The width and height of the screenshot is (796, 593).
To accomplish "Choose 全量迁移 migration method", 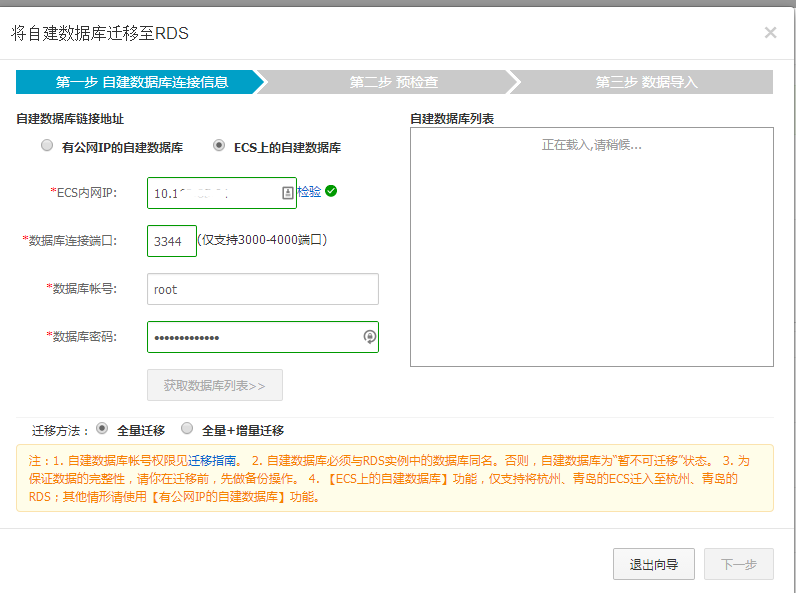I will click(102, 429).
